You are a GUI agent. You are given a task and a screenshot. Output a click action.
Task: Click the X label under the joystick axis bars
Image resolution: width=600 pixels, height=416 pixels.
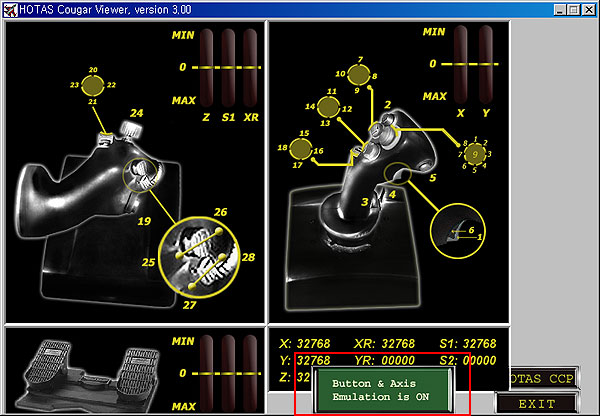[x=461, y=113]
